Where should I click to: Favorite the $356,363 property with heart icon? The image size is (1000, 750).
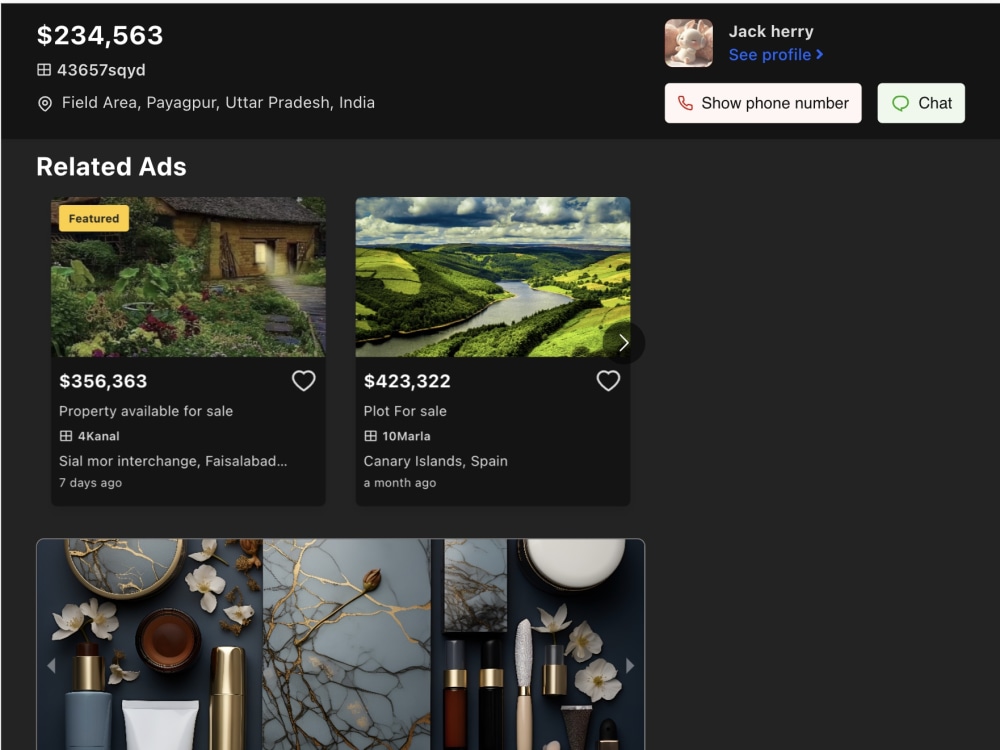click(x=304, y=381)
